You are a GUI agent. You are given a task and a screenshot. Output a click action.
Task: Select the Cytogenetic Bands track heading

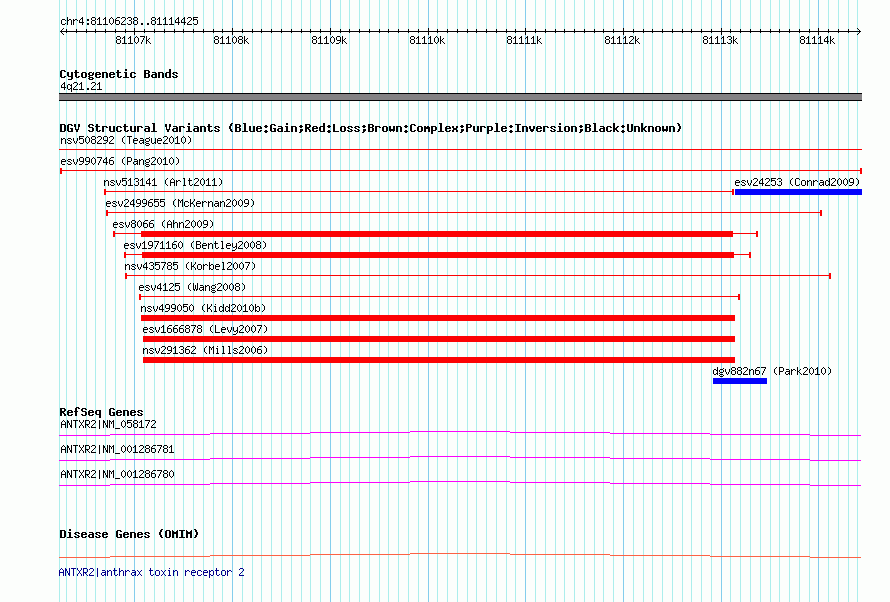coord(119,74)
